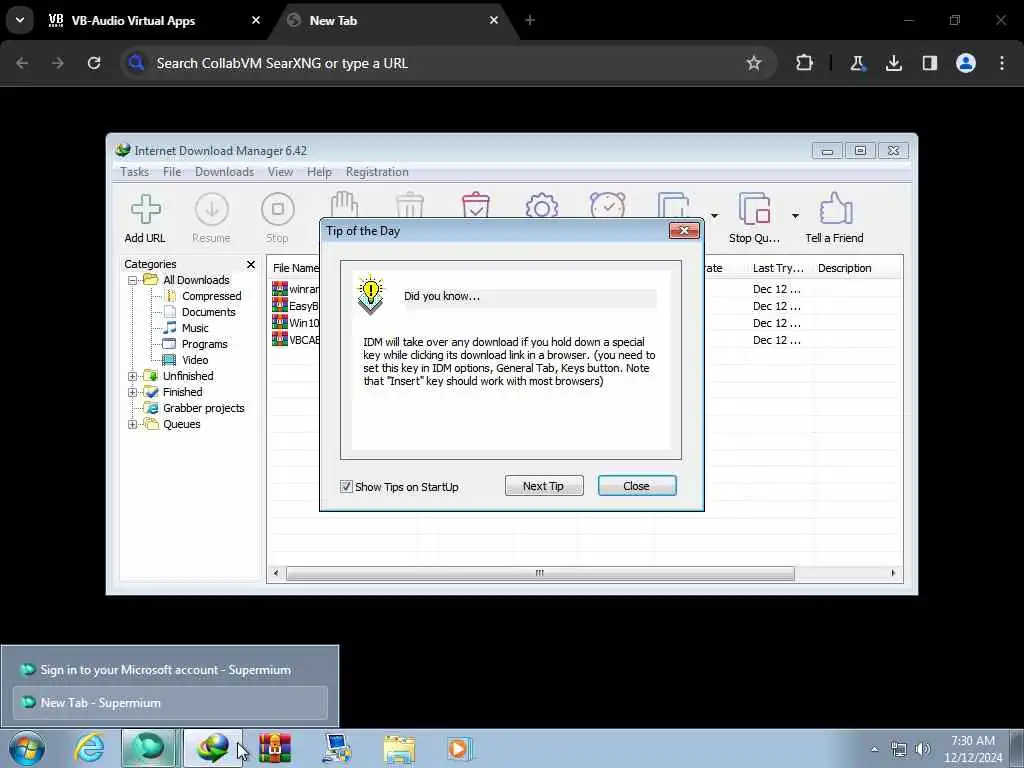The height and width of the screenshot is (768, 1024).
Task: Select the Win10 download row
Action: (x=296, y=323)
